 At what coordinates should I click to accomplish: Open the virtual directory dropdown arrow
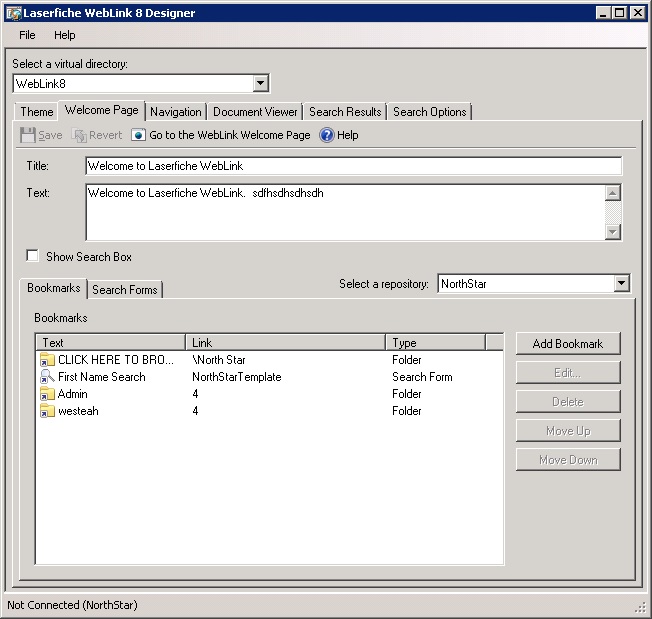tap(260, 83)
